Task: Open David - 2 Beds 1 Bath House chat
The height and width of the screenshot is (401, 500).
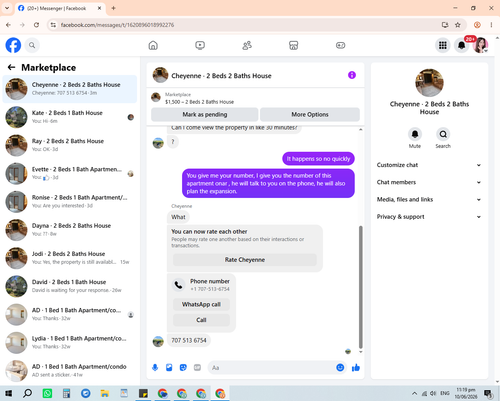Action: (x=70, y=286)
